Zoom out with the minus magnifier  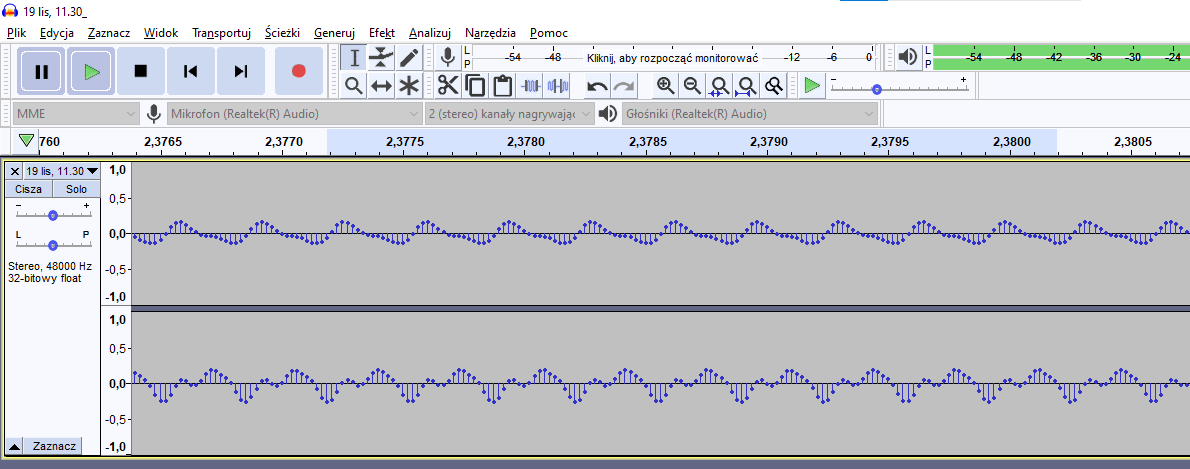(x=692, y=86)
